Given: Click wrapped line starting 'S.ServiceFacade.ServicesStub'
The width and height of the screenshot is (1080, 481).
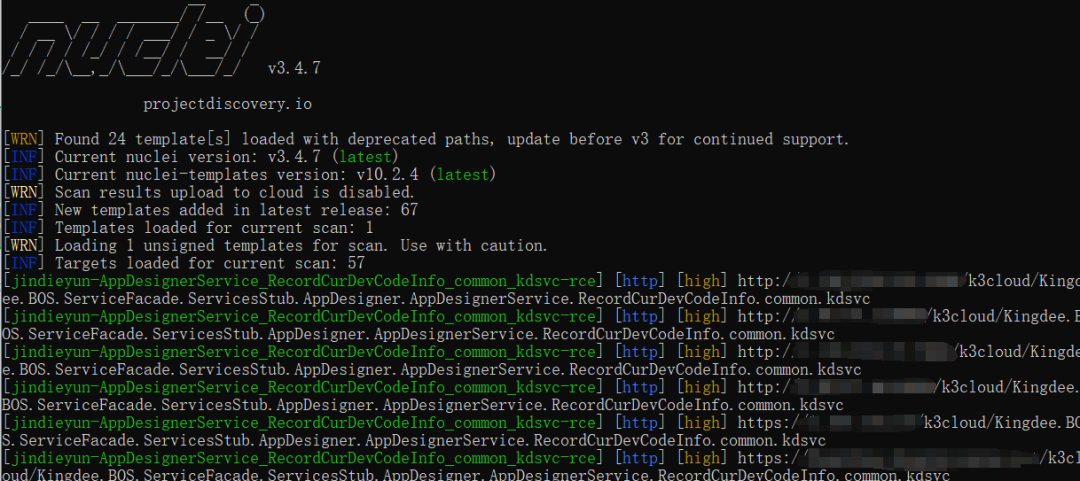Looking at the screenshot, I should coord(414,441).
